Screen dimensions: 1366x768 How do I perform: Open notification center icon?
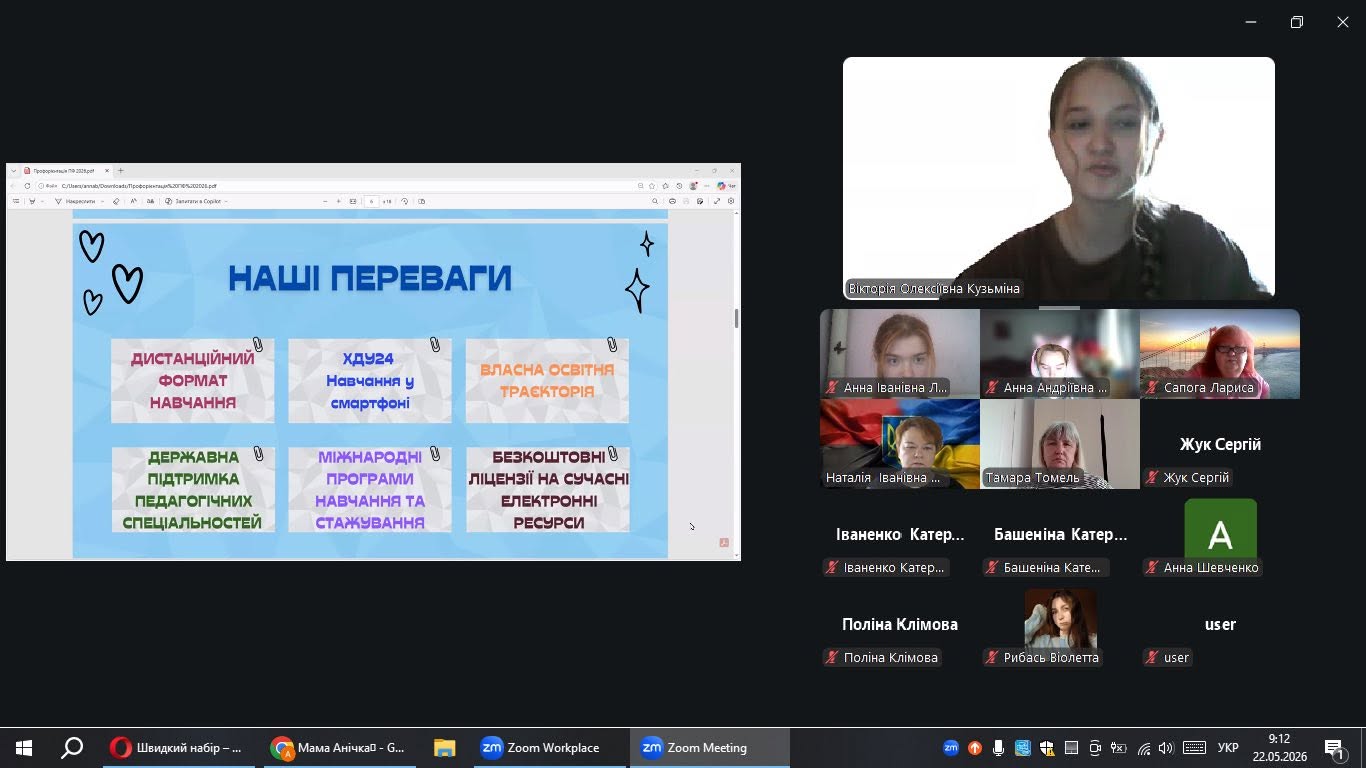pyautogui.click(x=1334, y=748)
